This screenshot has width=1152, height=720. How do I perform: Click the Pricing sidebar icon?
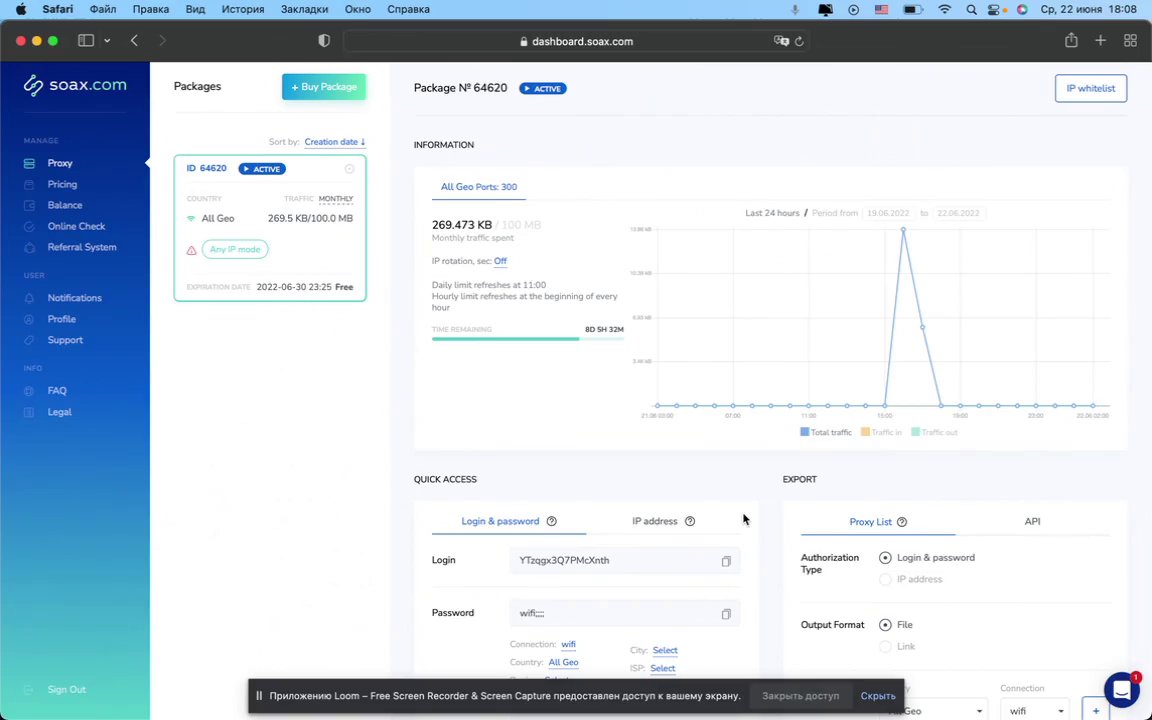[29, 184]
